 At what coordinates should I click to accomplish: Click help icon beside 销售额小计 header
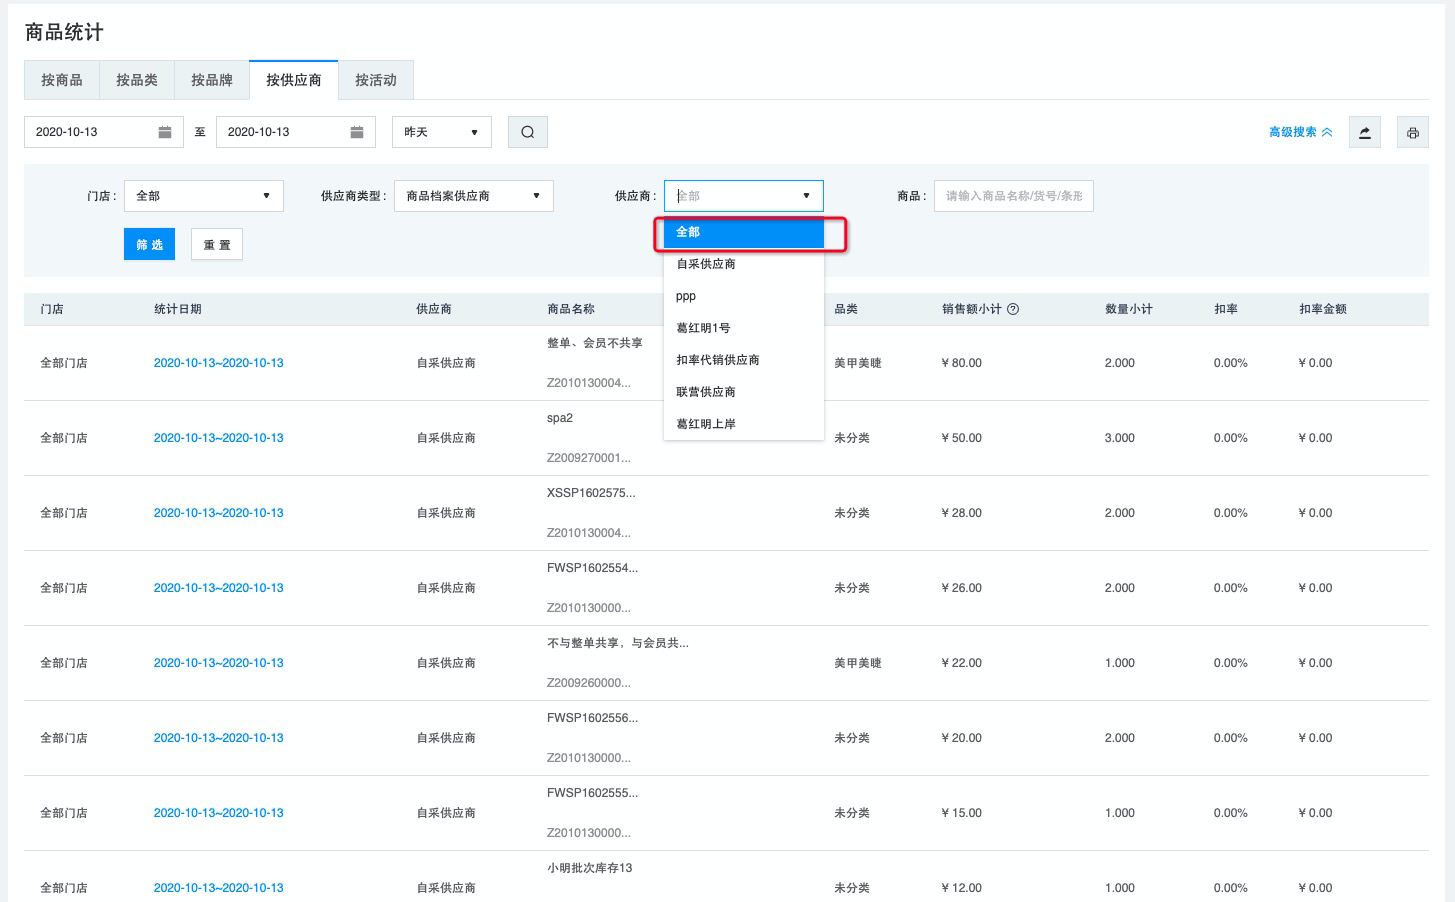click(x=1013, y=309)
